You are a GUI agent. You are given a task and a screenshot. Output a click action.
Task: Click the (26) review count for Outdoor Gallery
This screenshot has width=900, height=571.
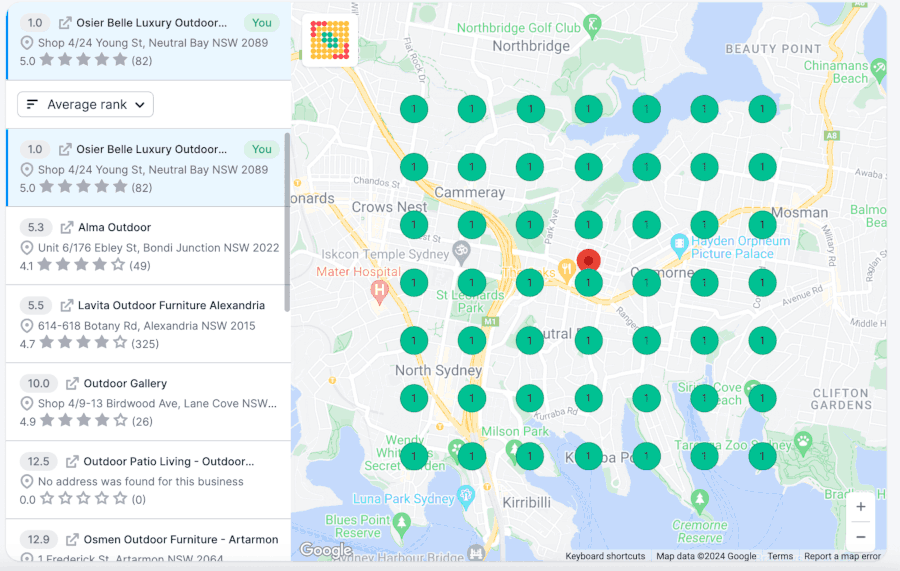point(142,422)
